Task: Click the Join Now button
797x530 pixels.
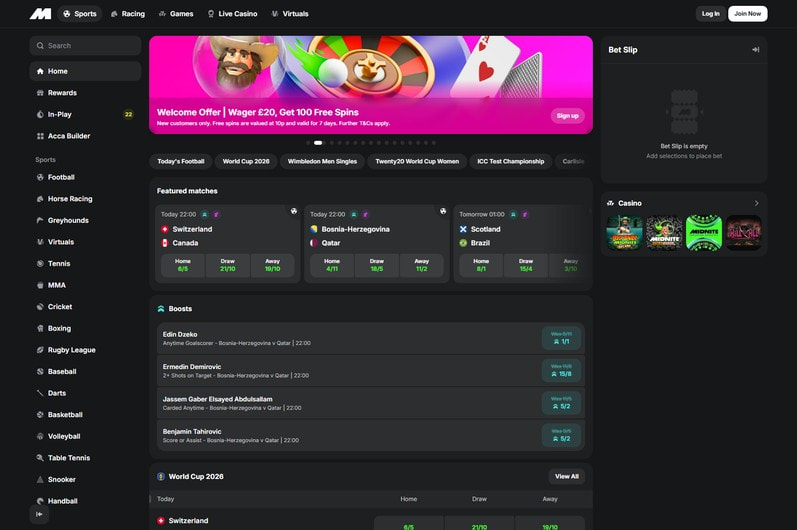Action: pyautogui.click(x=748, y=14)
